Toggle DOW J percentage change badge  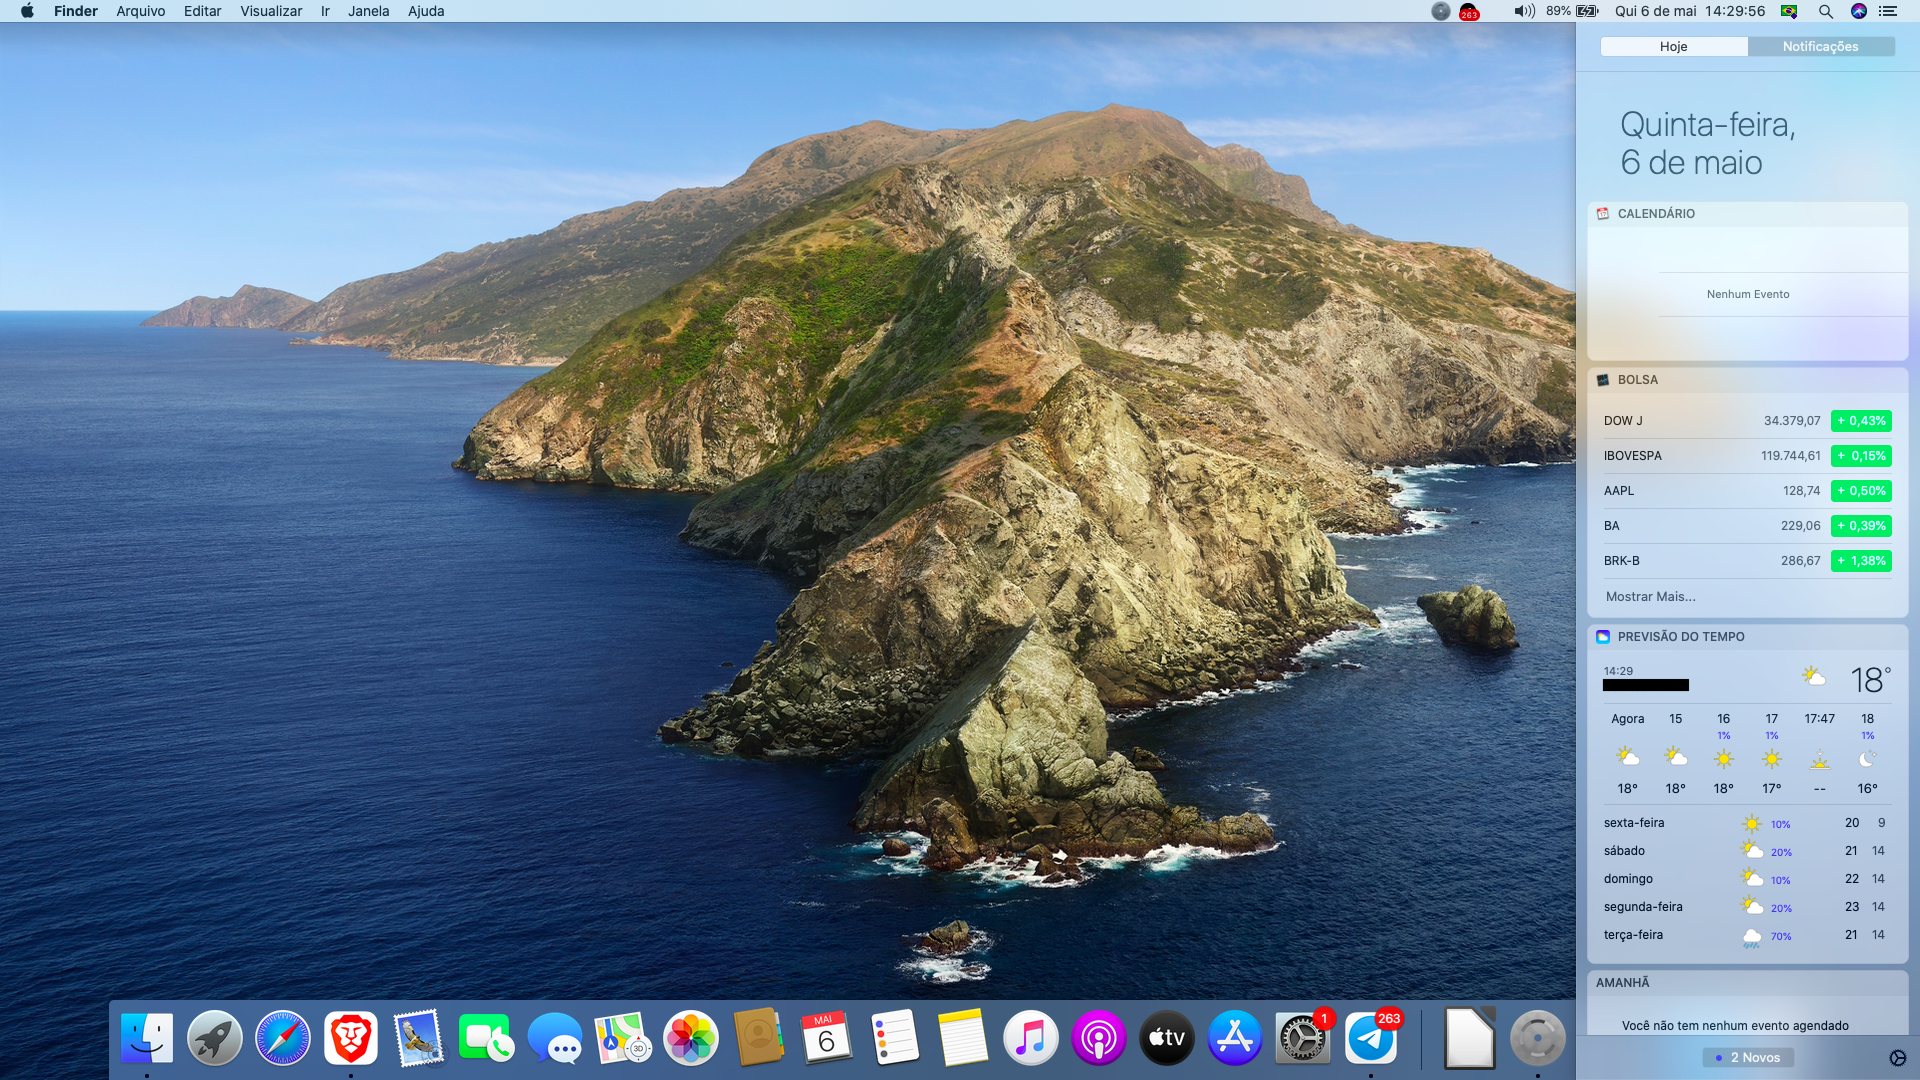coord(1860,421)
